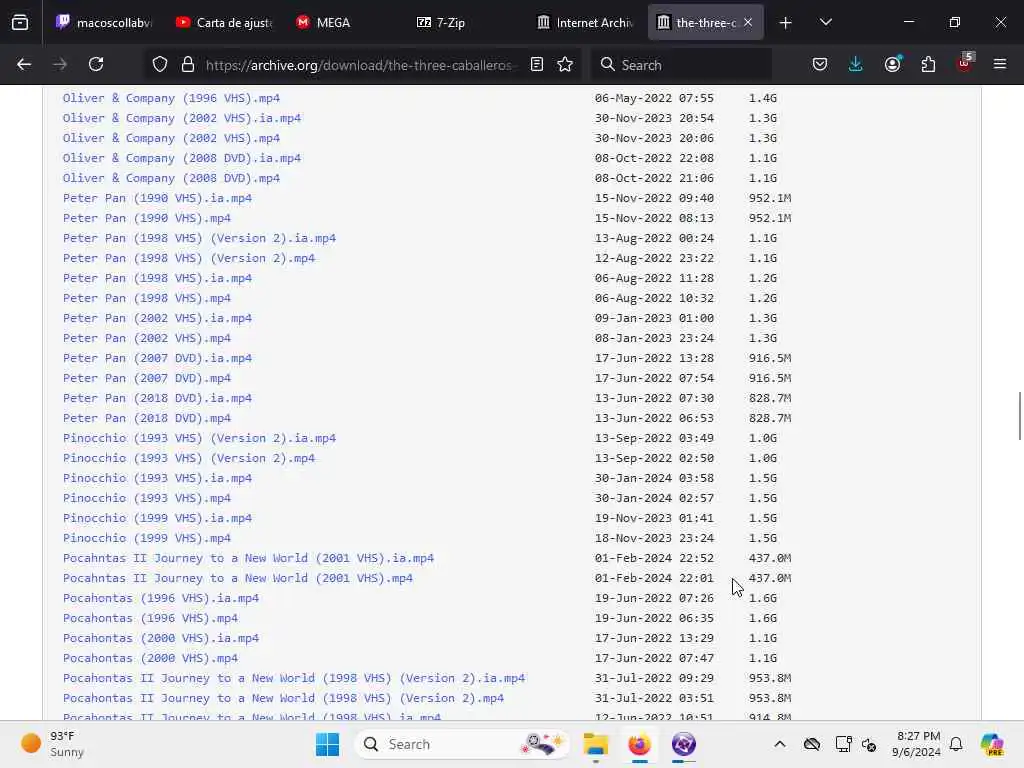Switch to the Internet Archive tab
The image size is (1024, 768).
click(585, 23)
